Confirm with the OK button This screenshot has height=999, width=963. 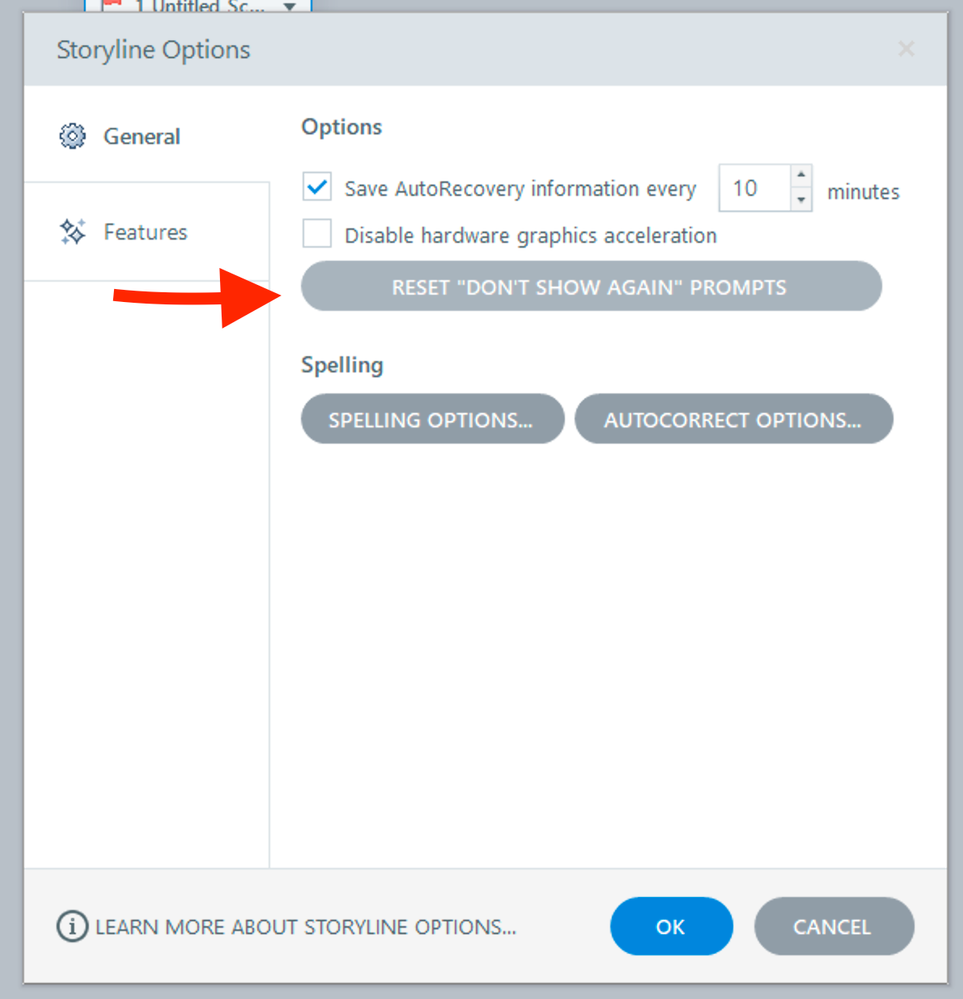pos(671,927)
